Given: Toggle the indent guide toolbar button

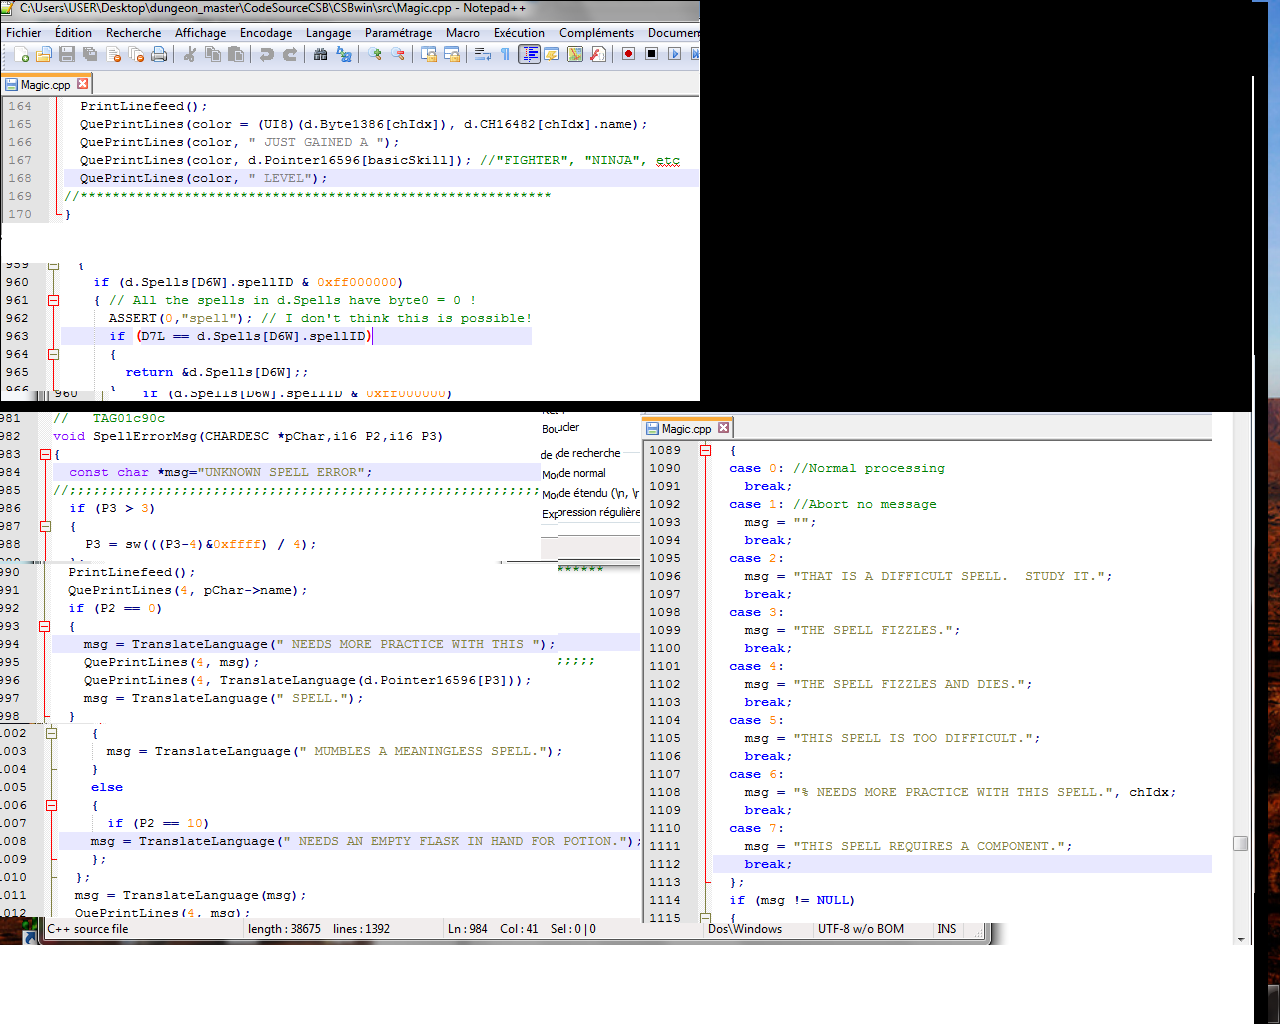Looking at the screenshot, I should pos(529,54).
